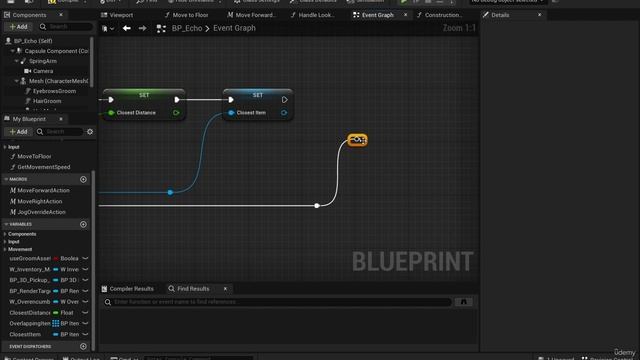Image resolution: width=640 pixels, height=360 pixels.
Task: Toggle eye visibility for useGroomAsset variable
Action: click(85, 258)
